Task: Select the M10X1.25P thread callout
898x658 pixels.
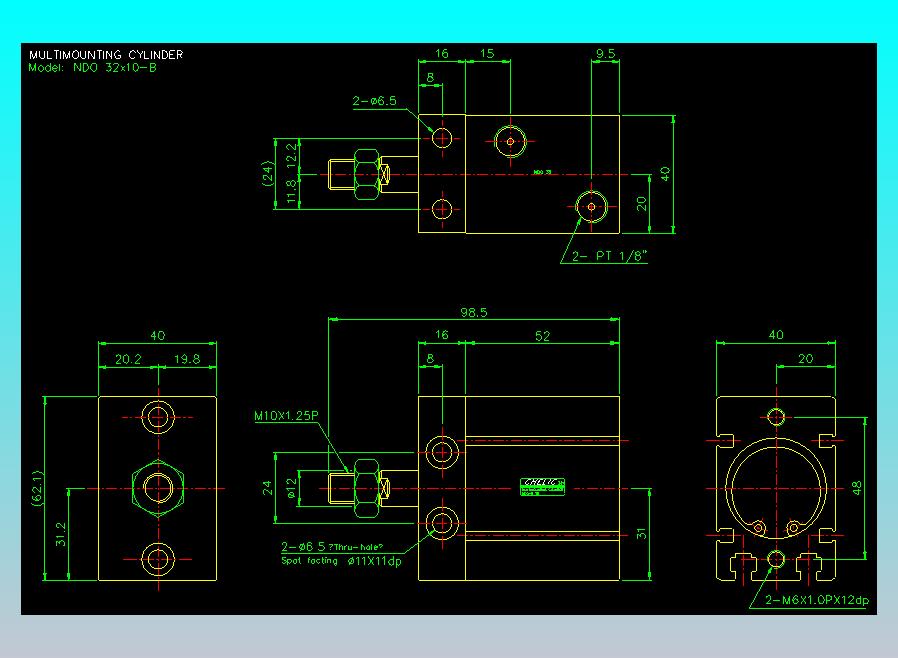Action: coord(286,416)
